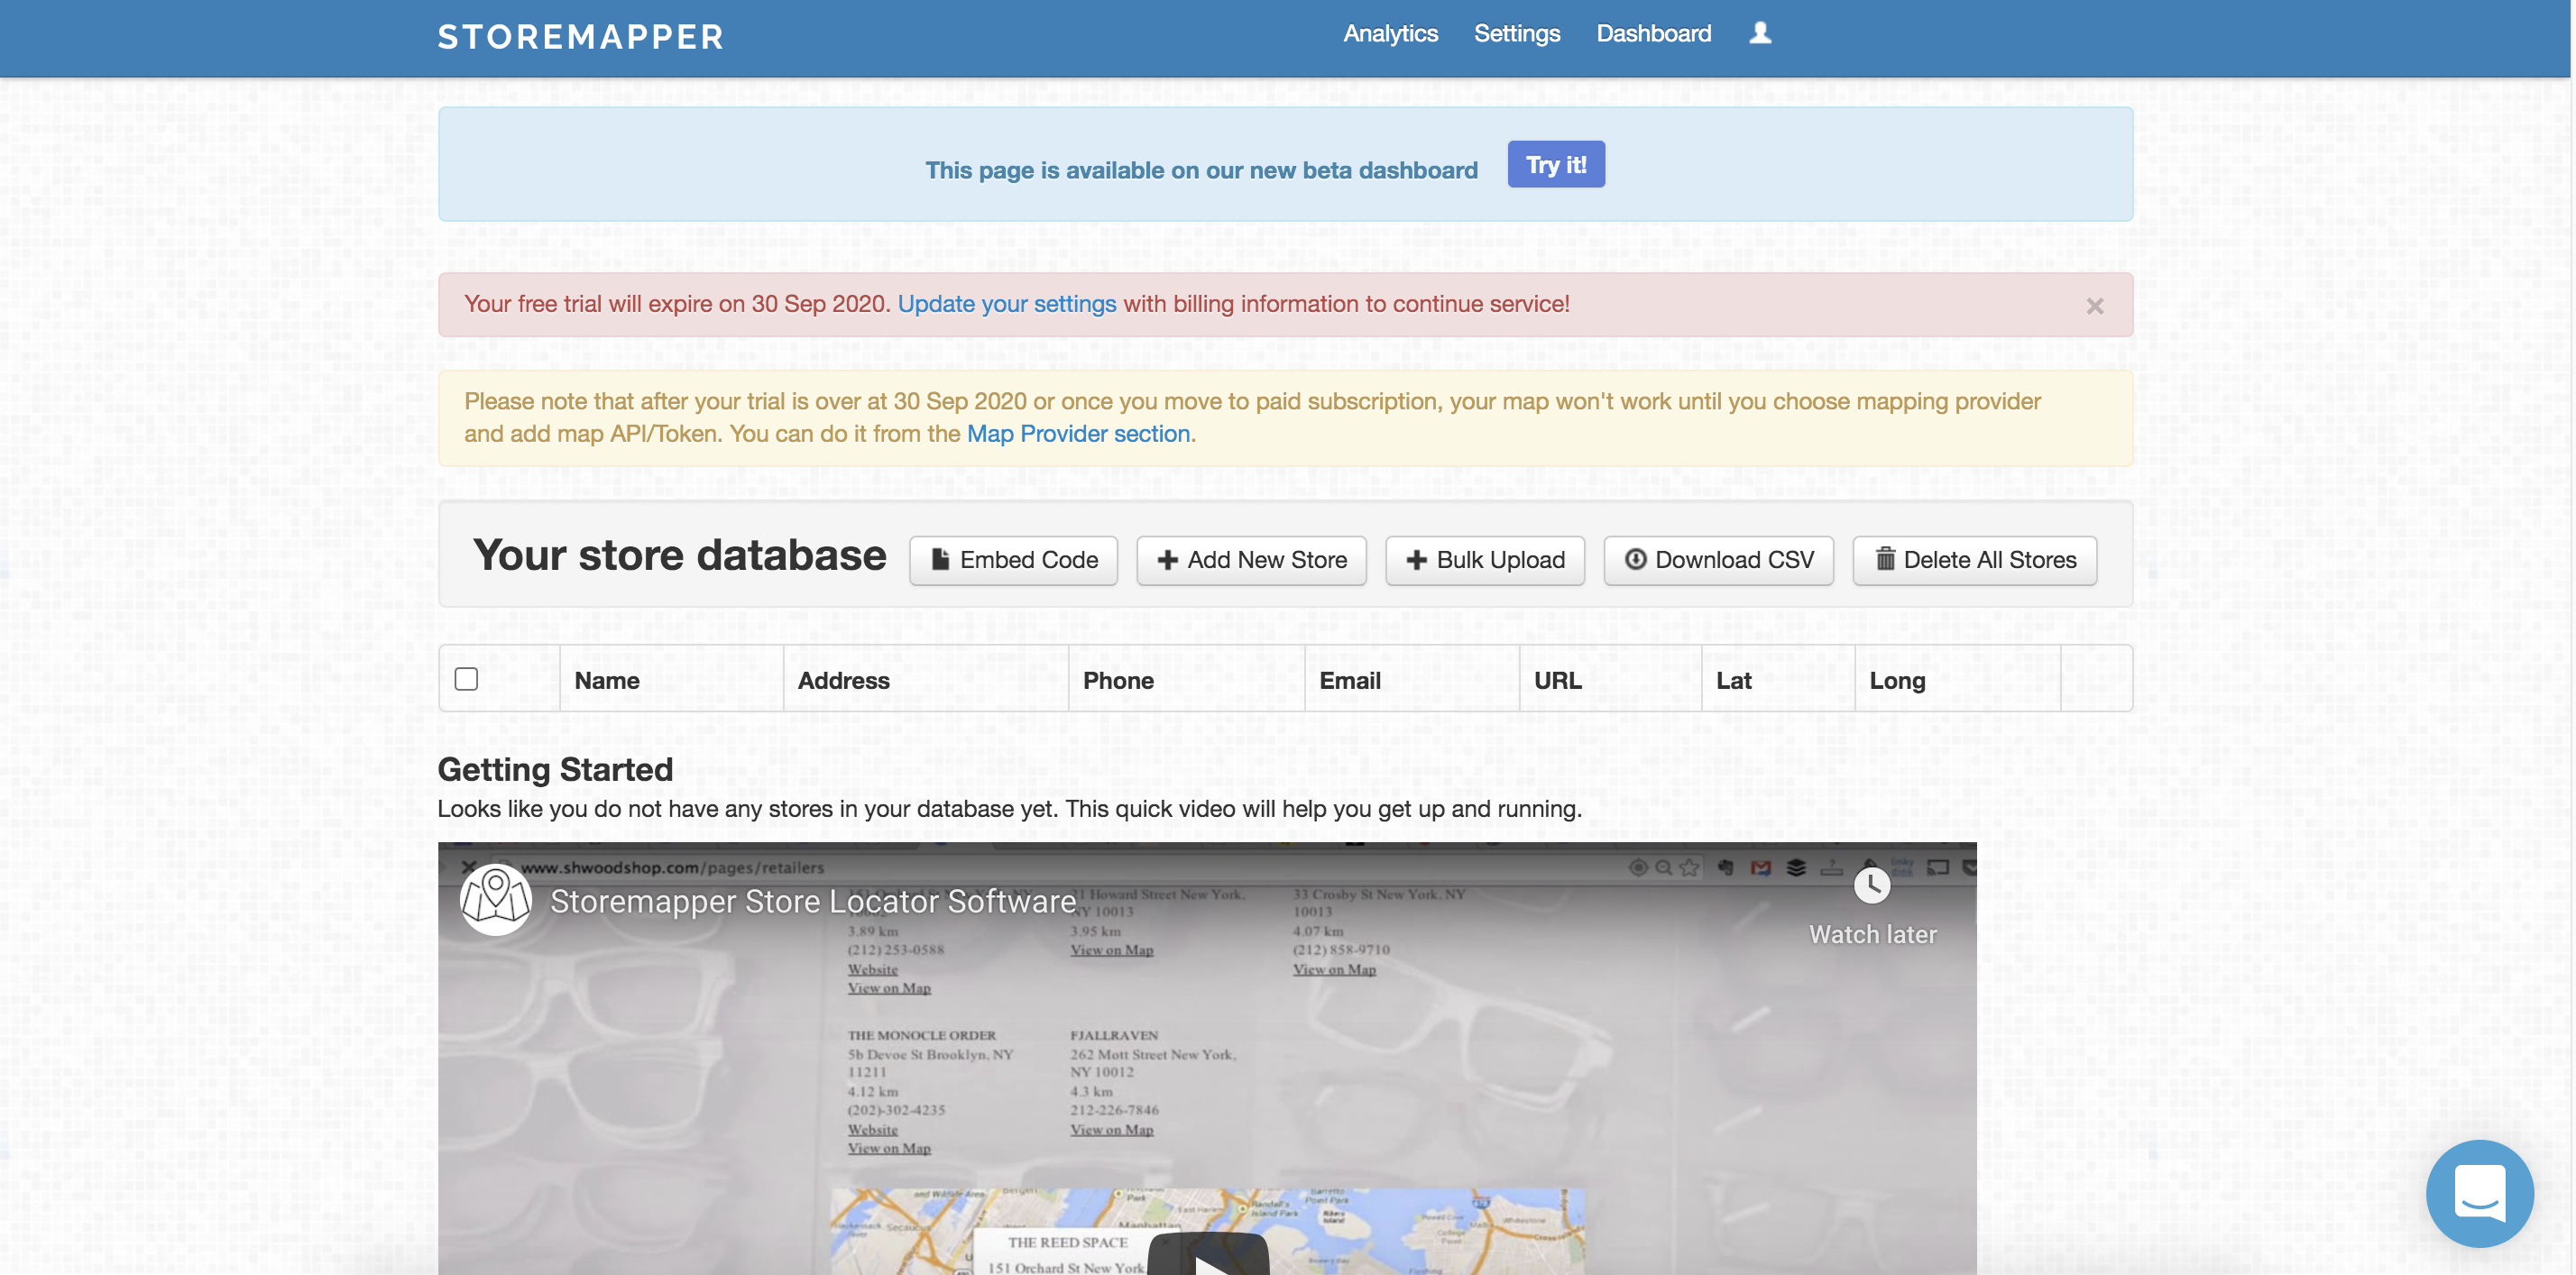Screen dimensions: 2576x1275
Task: Click the Getting Started heading
Action: 555,769
